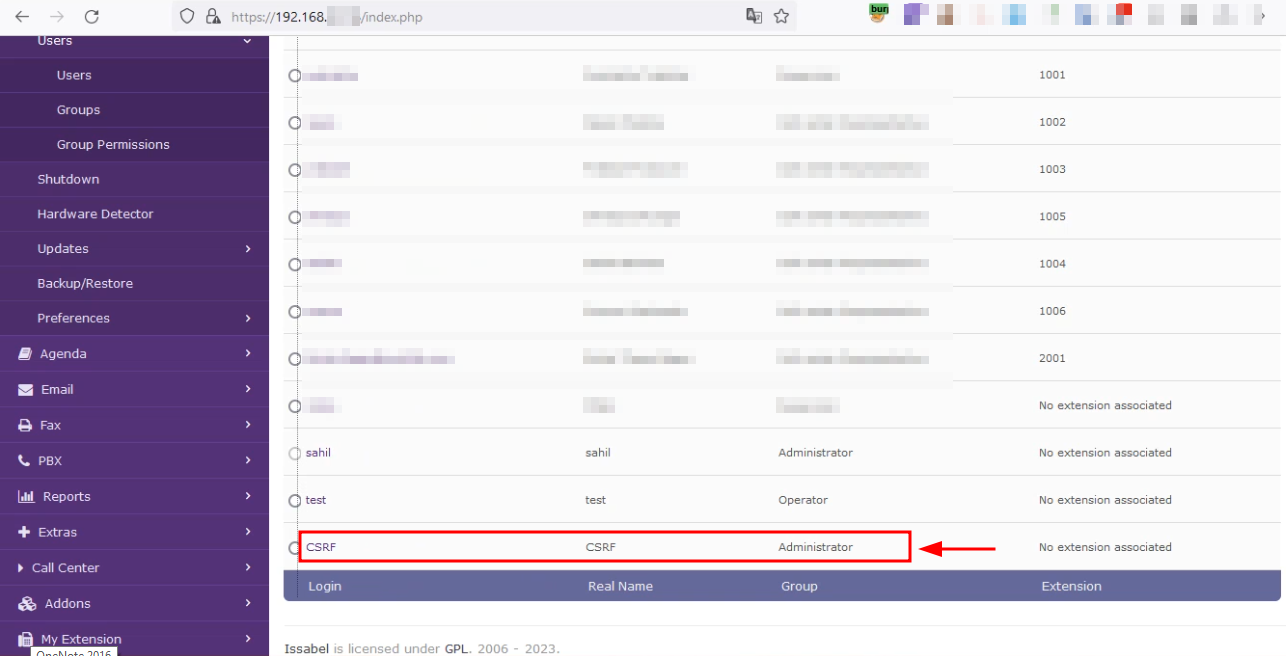Viewport: 1286px width, 656px height.
Task: Click the padlock connection security icon
Action: coord(212,16)
